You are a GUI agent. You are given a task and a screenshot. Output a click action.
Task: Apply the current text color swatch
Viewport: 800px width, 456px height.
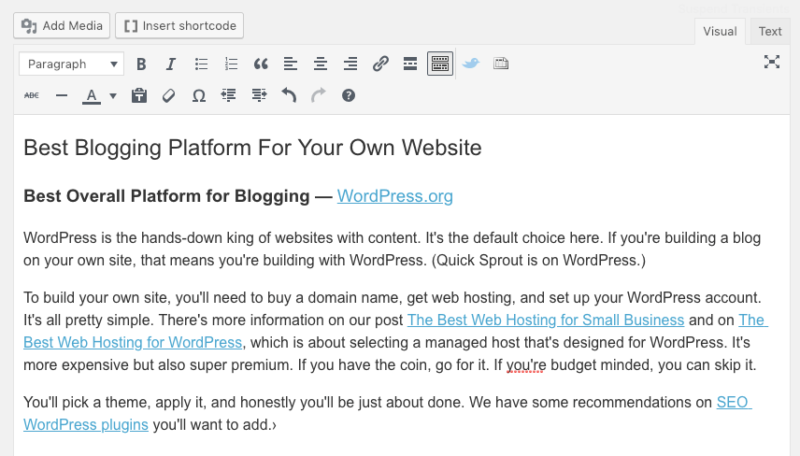coord(91,96)
